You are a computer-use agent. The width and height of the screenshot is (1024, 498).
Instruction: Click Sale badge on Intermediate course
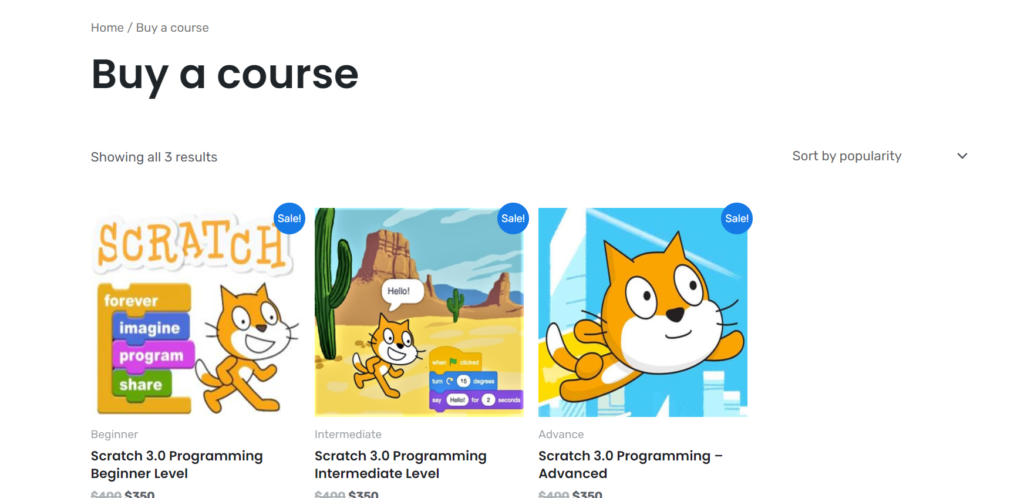click(x=513, y=218)
